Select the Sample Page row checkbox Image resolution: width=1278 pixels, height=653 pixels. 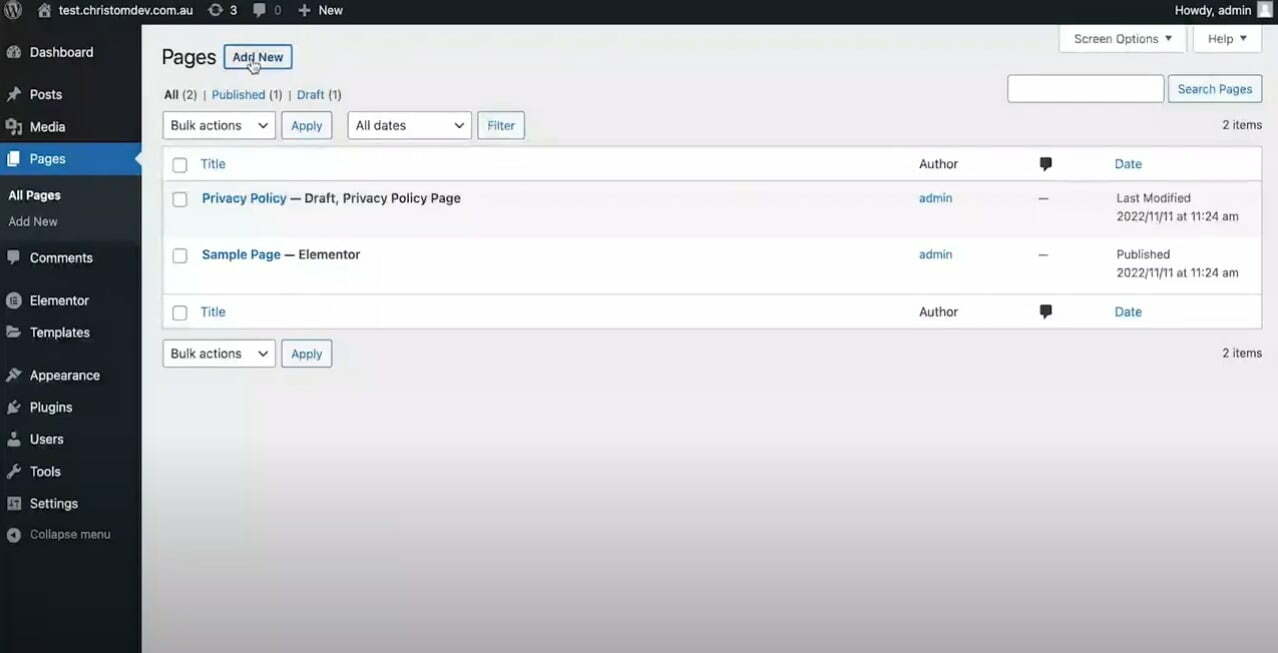(180, 255)
